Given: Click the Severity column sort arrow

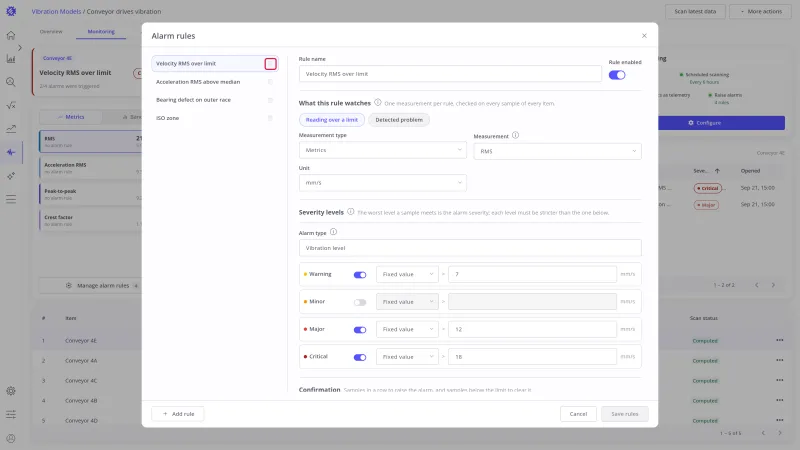Looking at the screenshot, I should [717, 171].
